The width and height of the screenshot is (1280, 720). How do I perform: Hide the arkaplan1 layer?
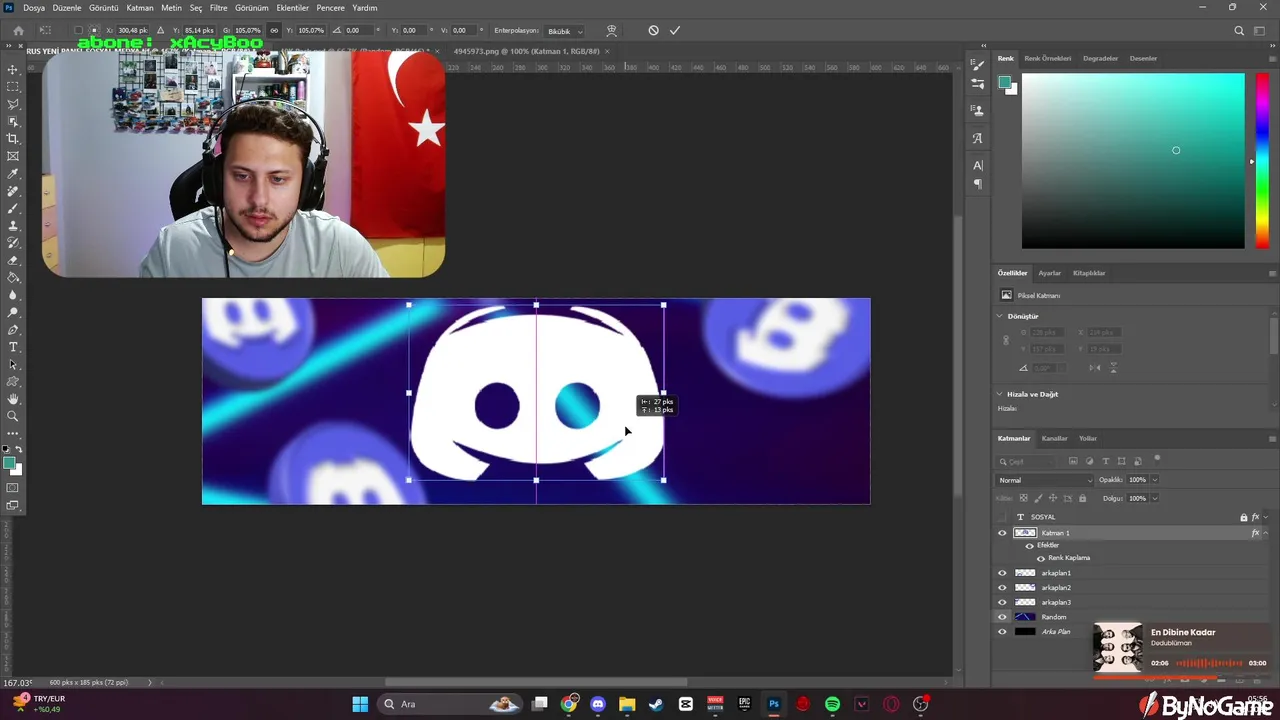(x=1002, y=573)
